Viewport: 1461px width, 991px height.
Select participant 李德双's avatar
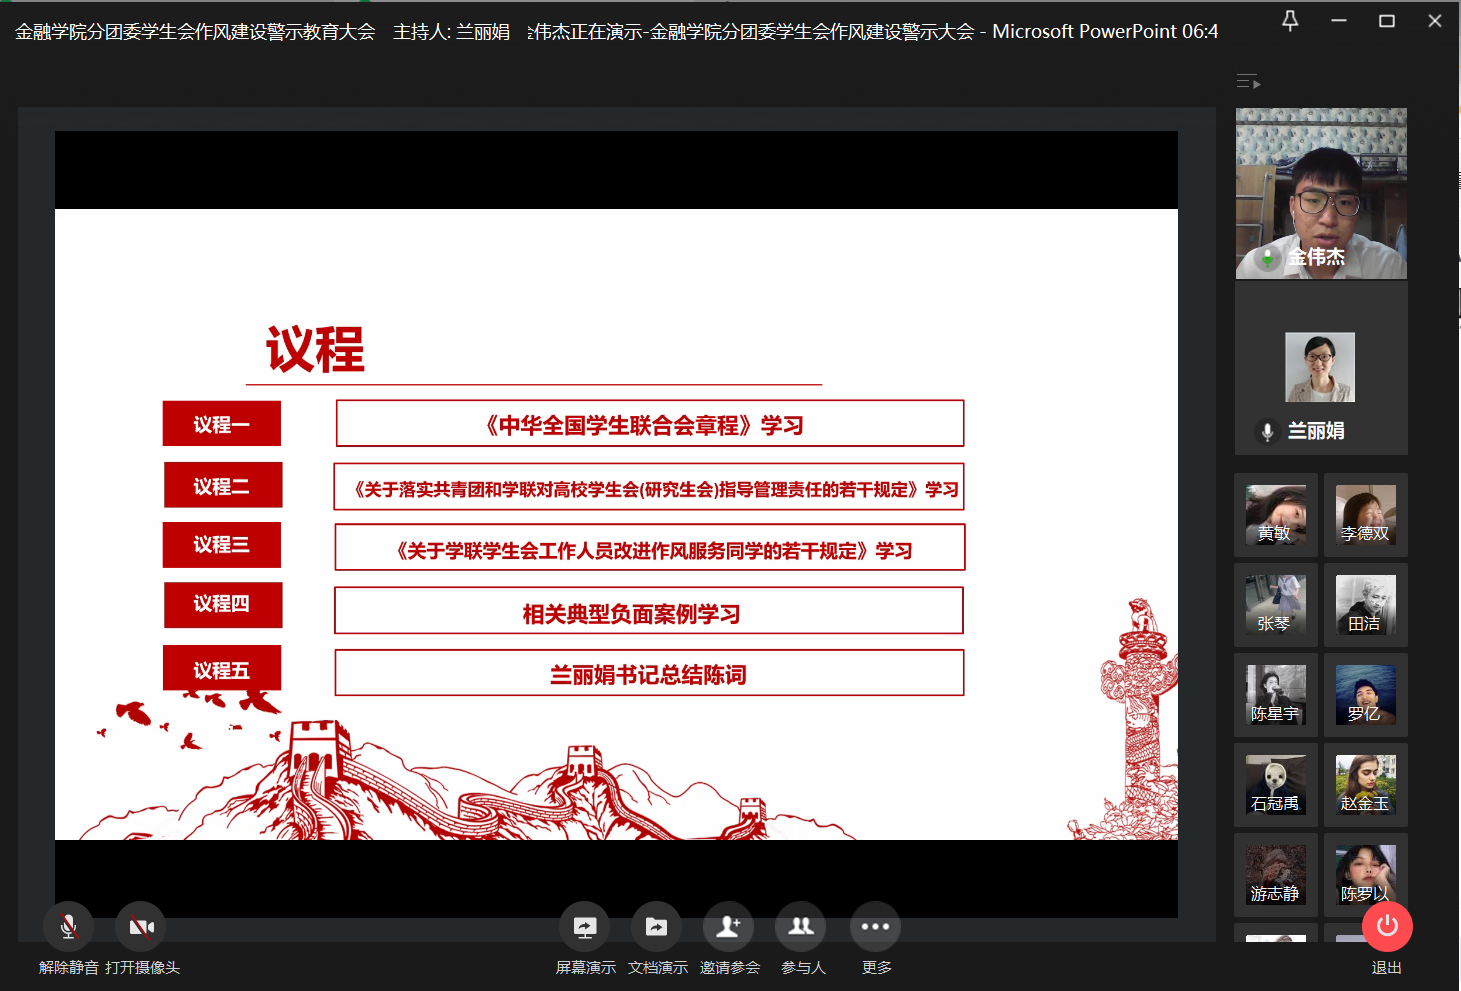1366,515
